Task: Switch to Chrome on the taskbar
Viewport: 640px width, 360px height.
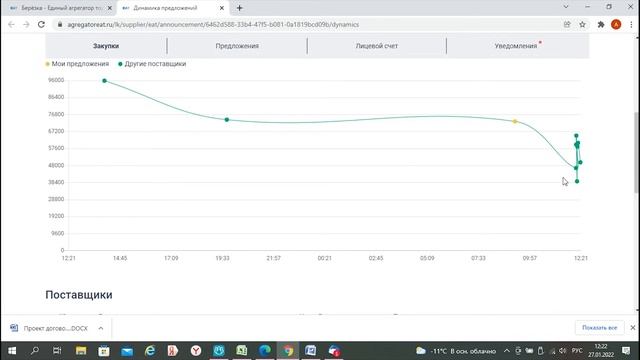Action: 288,351
